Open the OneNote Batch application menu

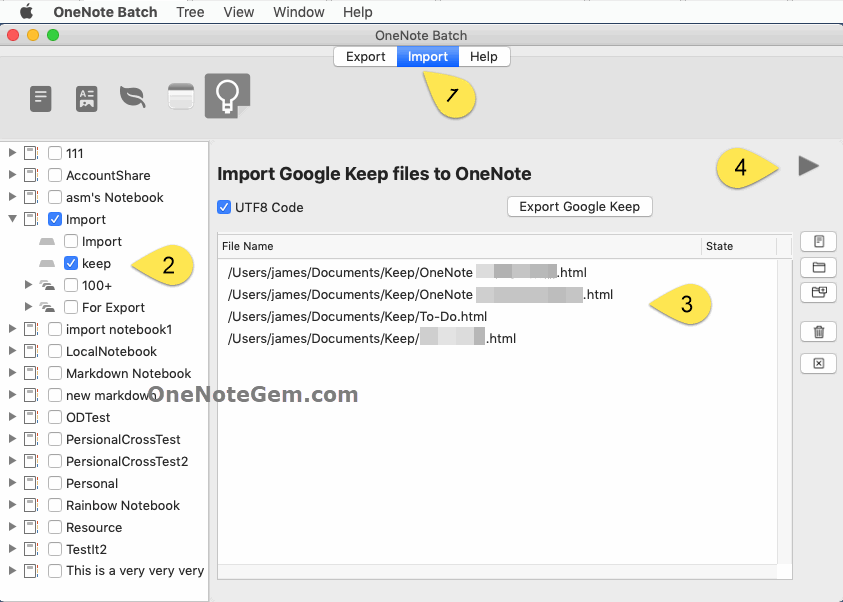point(105,12)
